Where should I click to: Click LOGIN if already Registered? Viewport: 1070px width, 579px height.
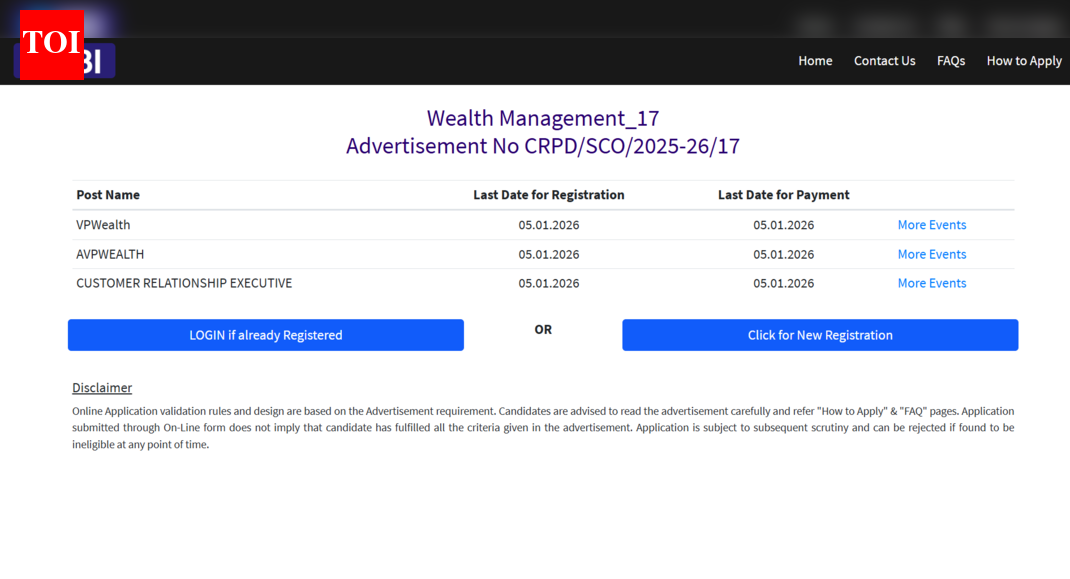(265, 335)
